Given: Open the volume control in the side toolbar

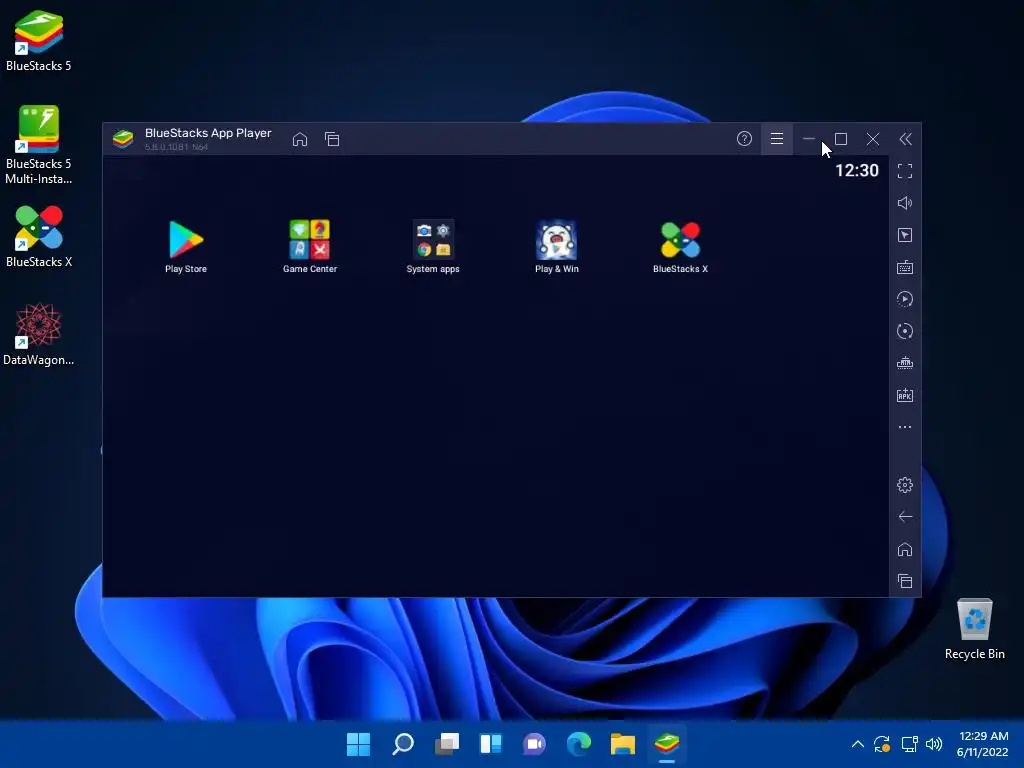Looking at the screenshot, I should pos(904,203).
